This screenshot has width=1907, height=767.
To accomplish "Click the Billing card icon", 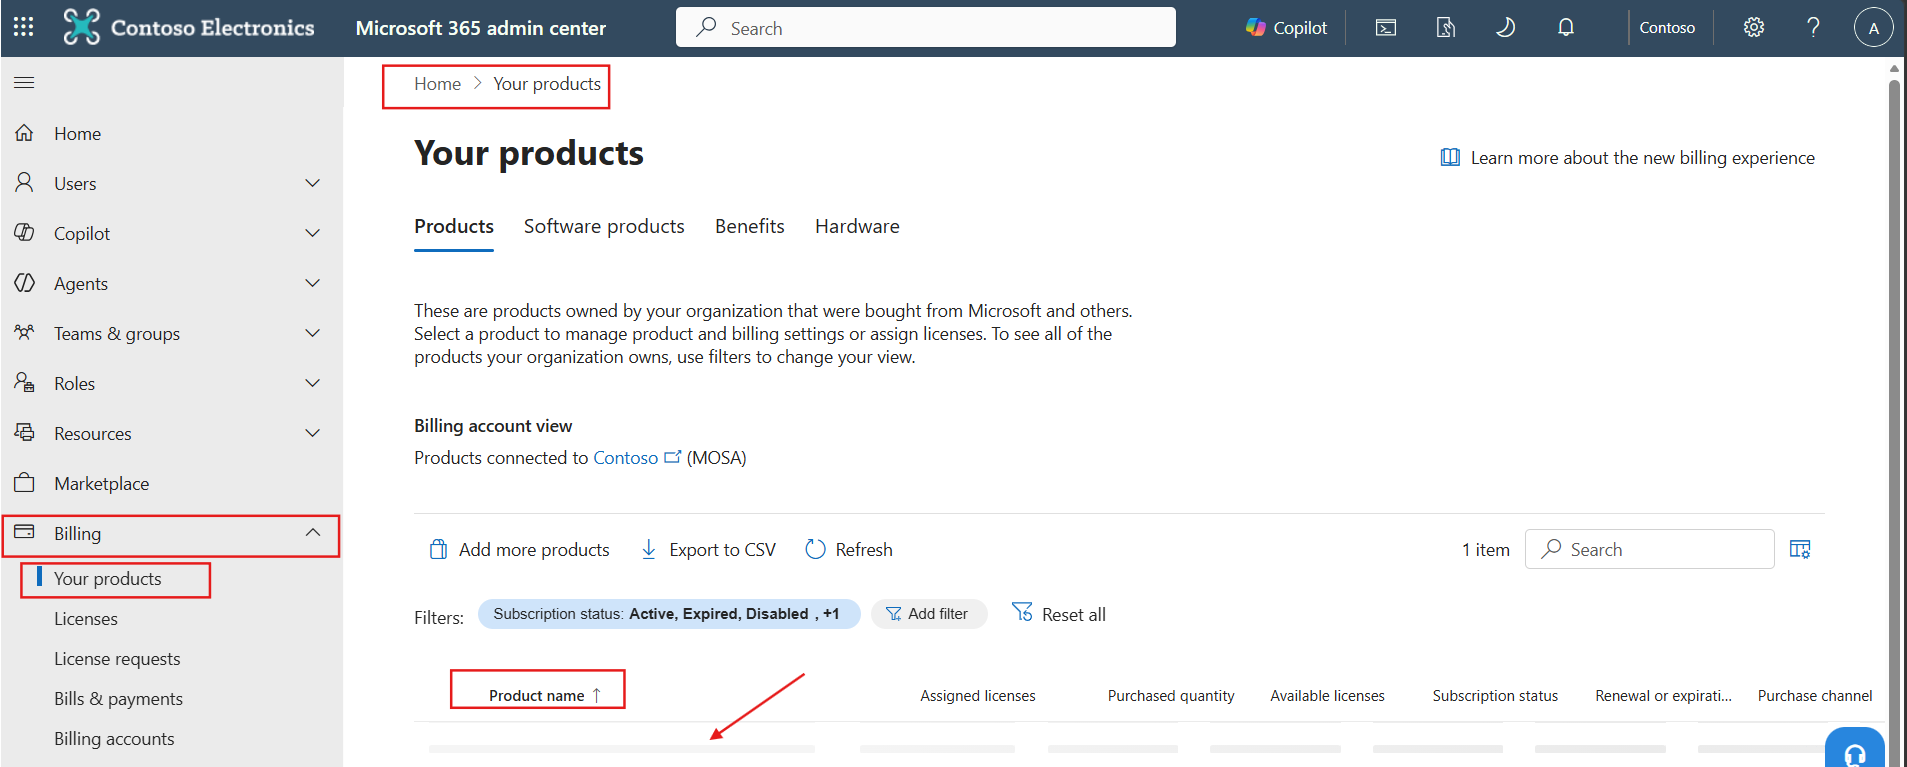I will pyautogui.click(x=25, y=532).
